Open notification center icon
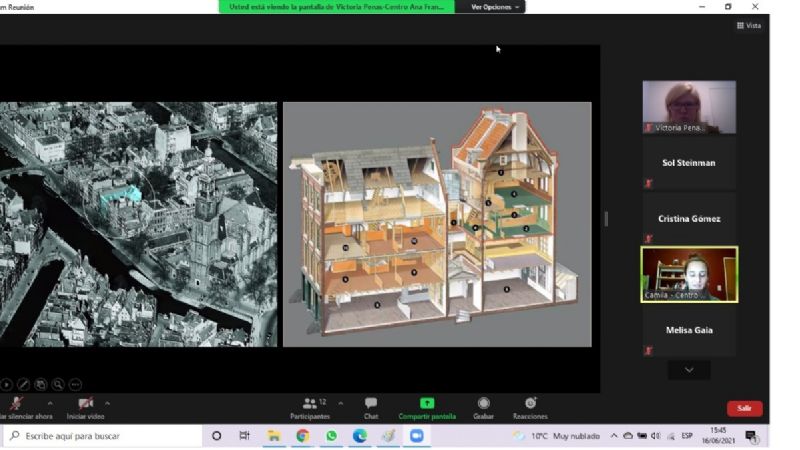The height and width of the screenshot is (450, 800). [751, 436]
